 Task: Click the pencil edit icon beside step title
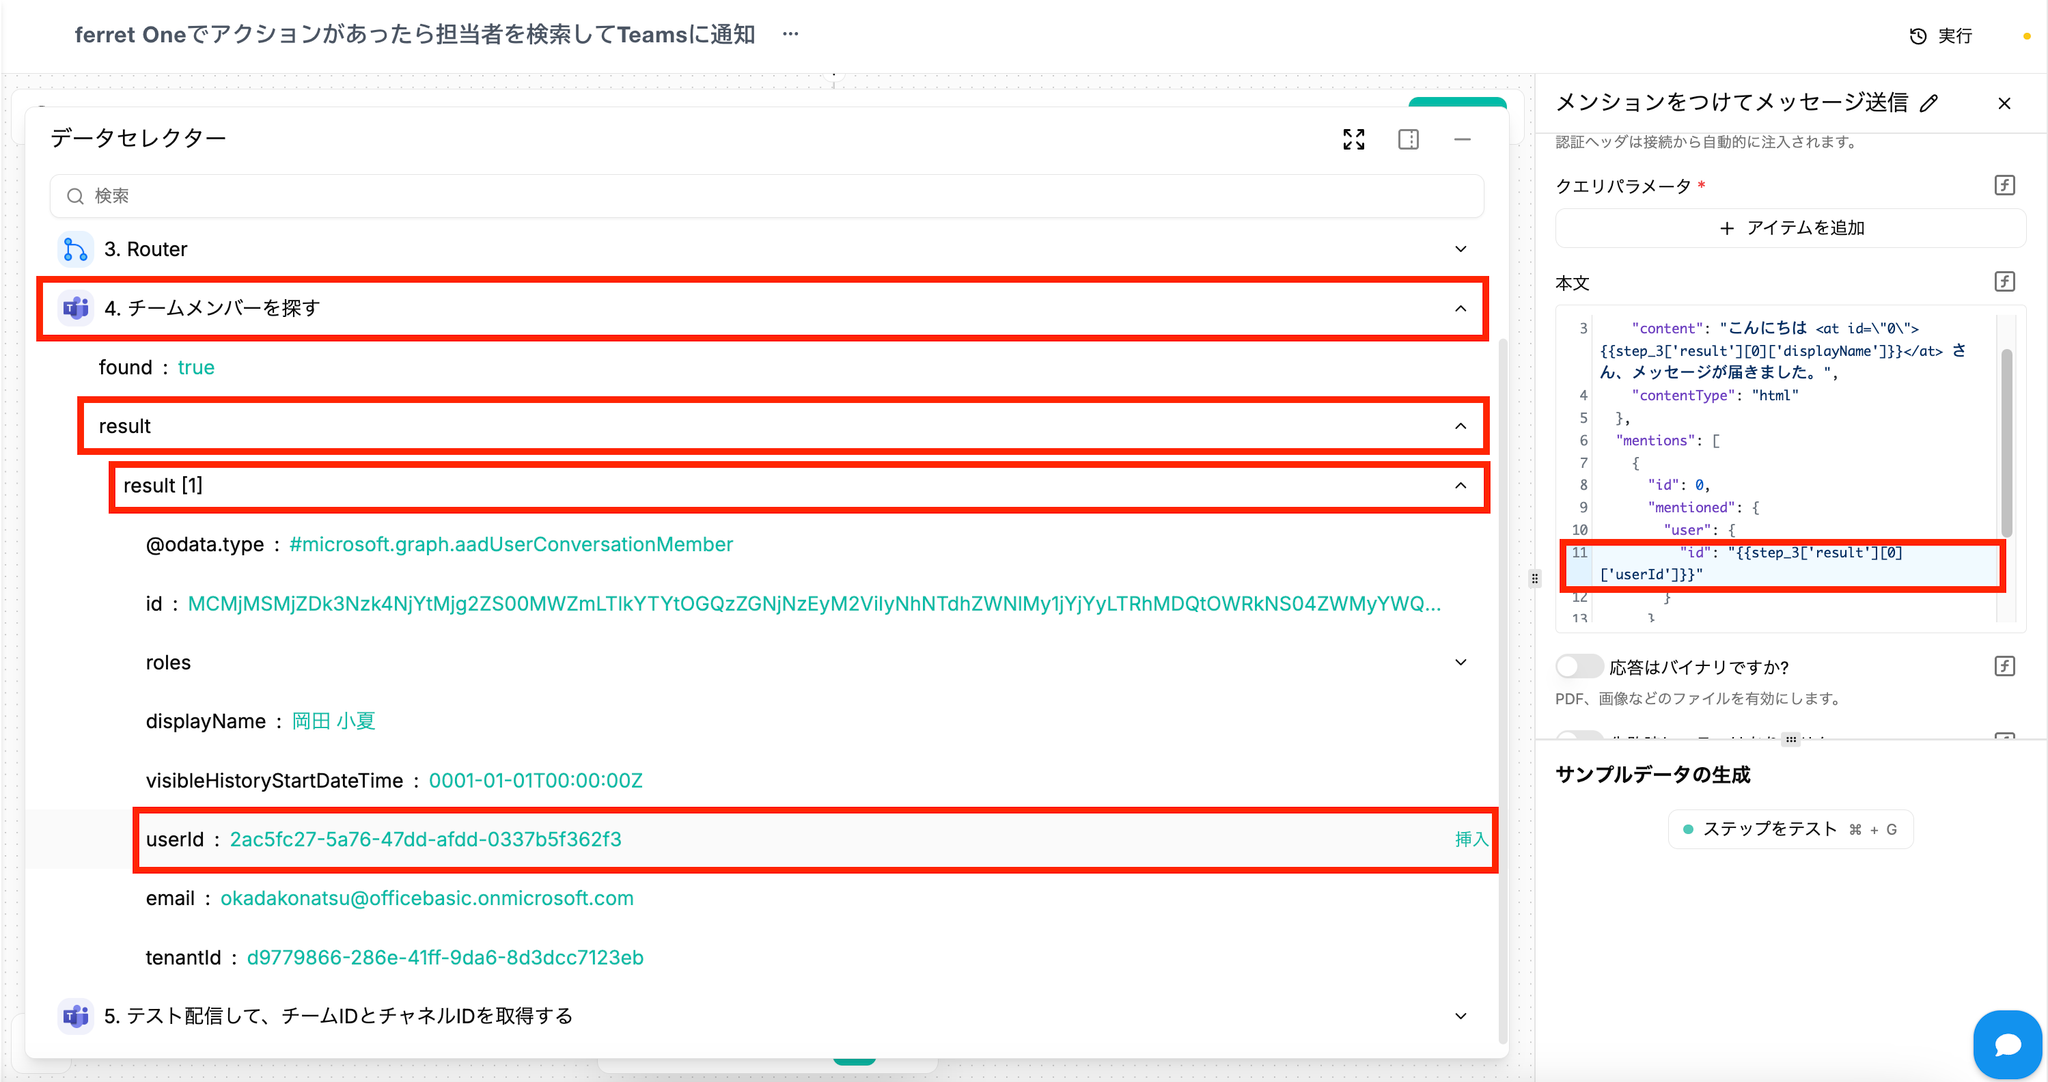pyautogui.click(x=1930, y=103)
